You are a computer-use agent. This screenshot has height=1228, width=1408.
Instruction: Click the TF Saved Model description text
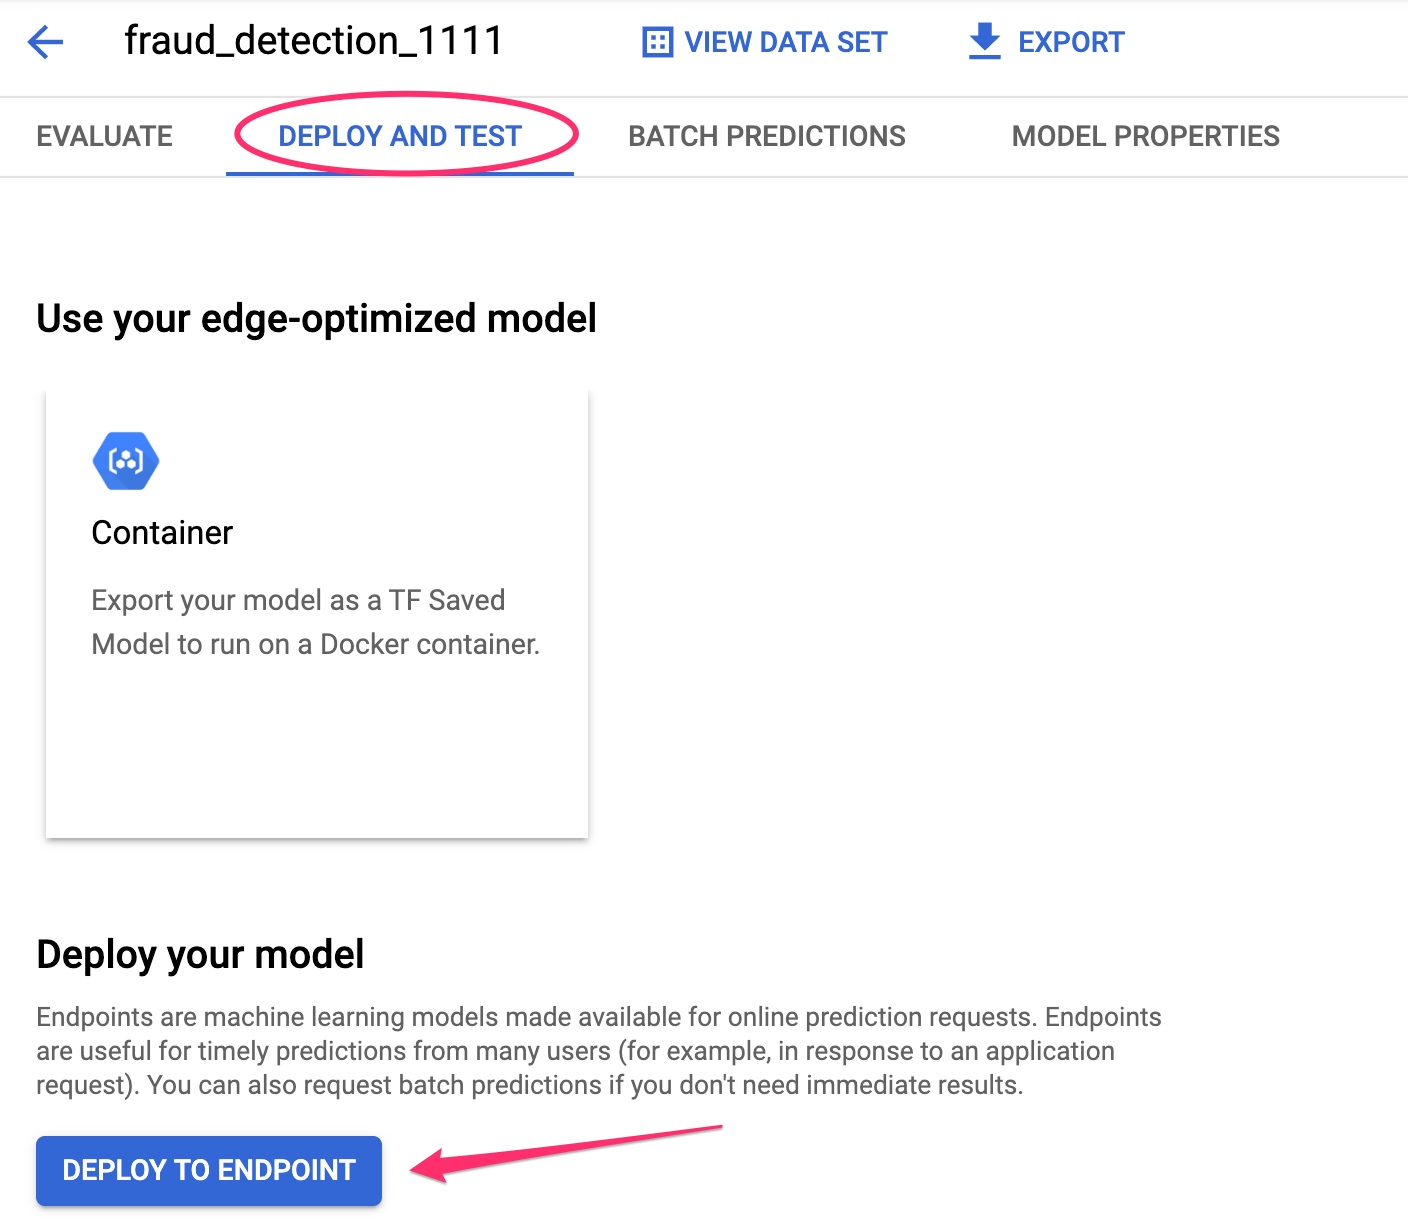pos(315,622)
